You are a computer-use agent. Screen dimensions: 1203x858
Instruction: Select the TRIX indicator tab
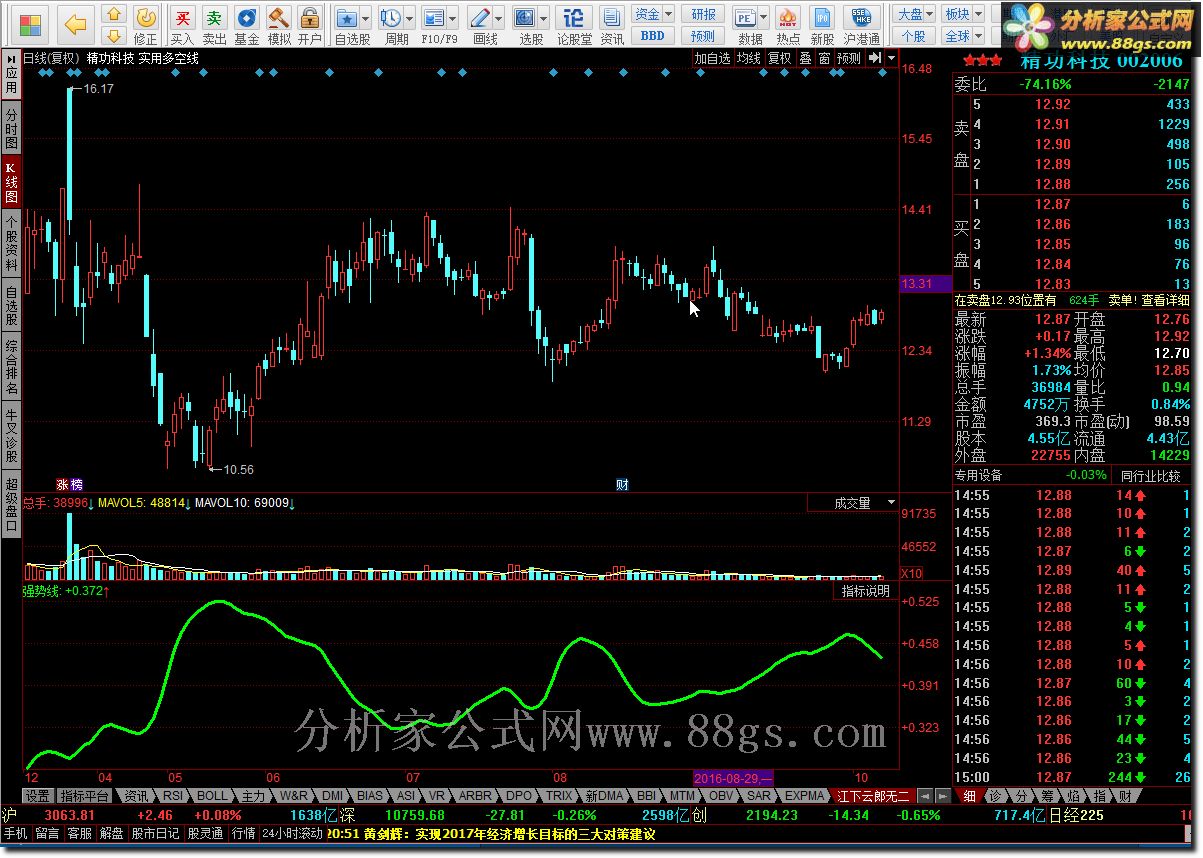(x=559, y=796)
